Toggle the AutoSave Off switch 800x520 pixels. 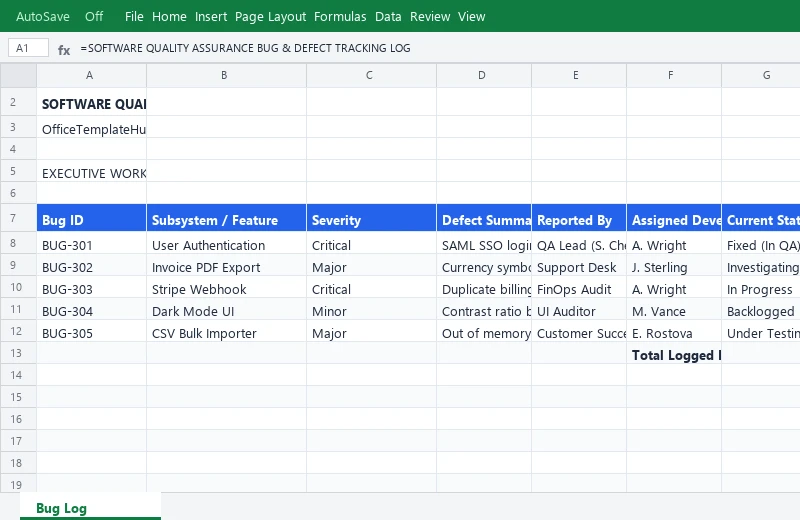(x=94, y=16)
